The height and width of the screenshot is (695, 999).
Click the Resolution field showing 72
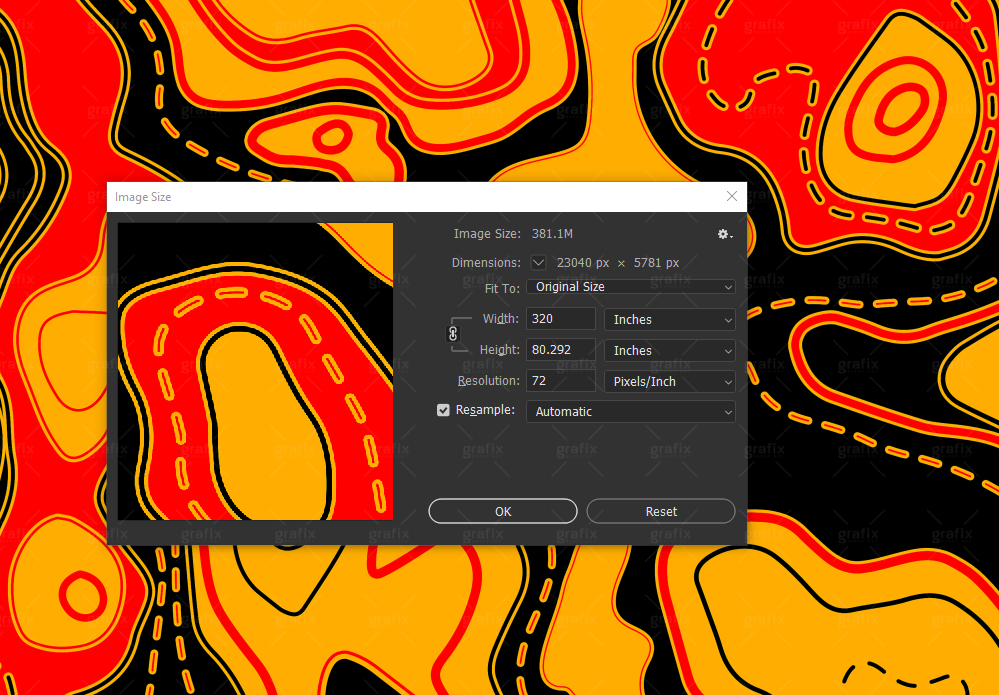(x=561, y=381)
